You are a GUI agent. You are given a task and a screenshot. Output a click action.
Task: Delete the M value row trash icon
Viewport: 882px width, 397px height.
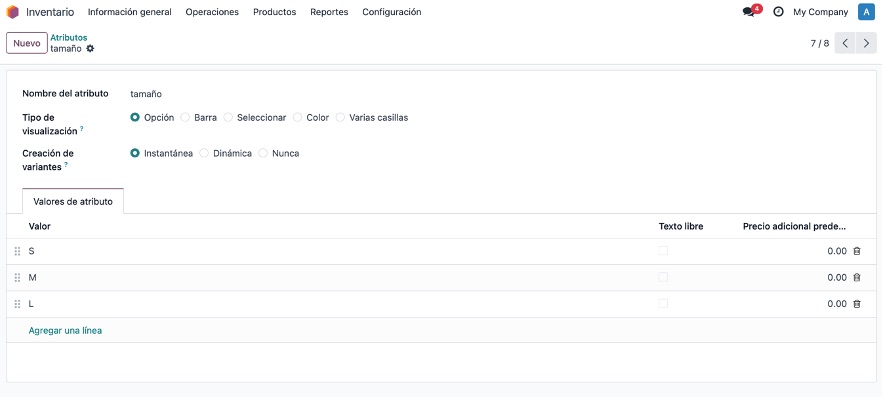click(857, 277)
